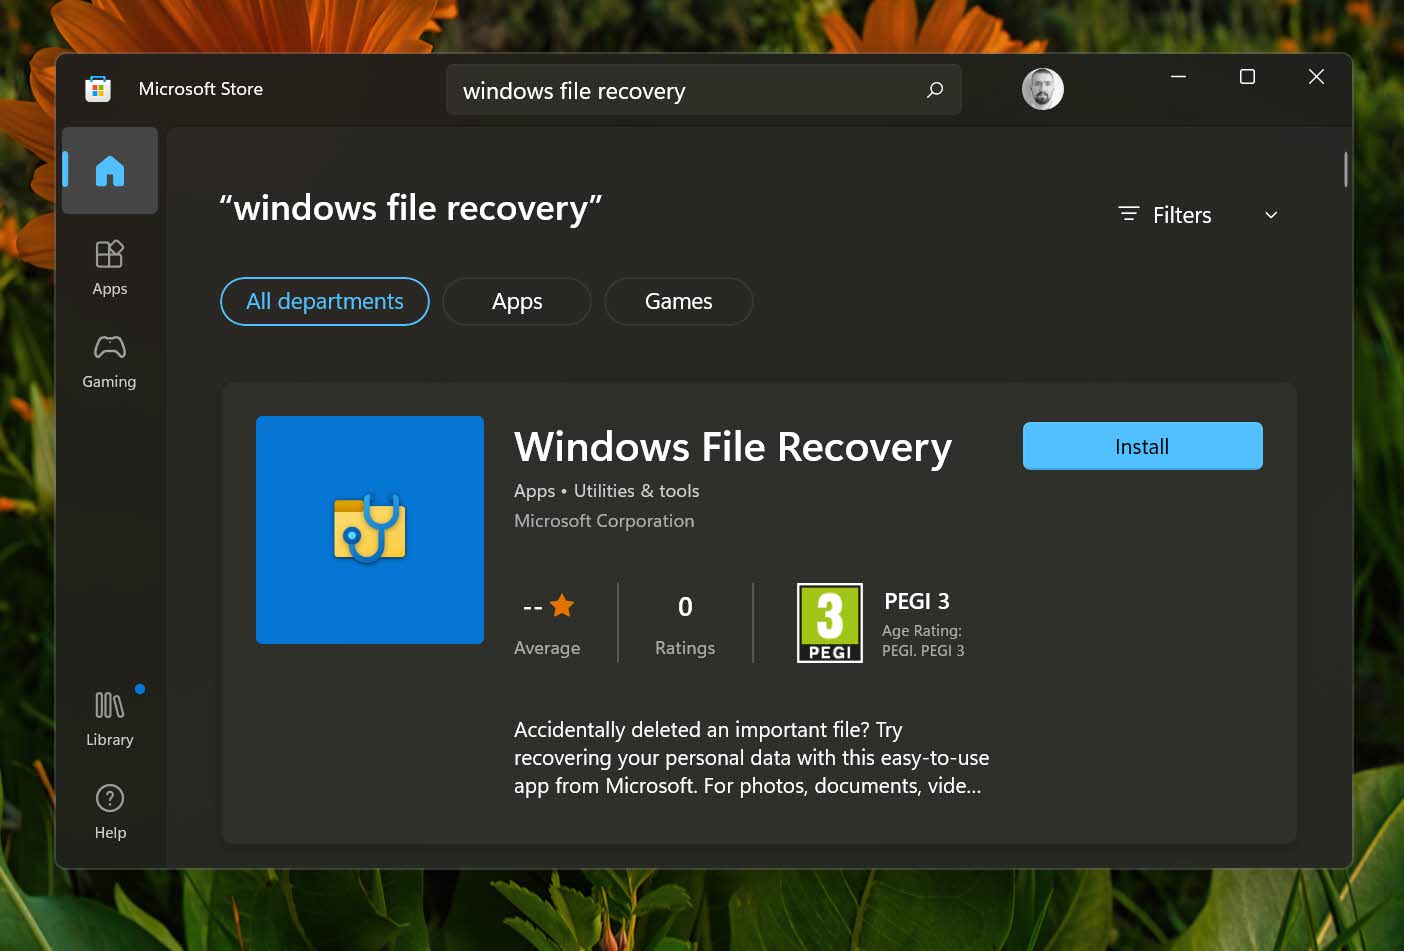Select the Games department filter

coord(679,301)
